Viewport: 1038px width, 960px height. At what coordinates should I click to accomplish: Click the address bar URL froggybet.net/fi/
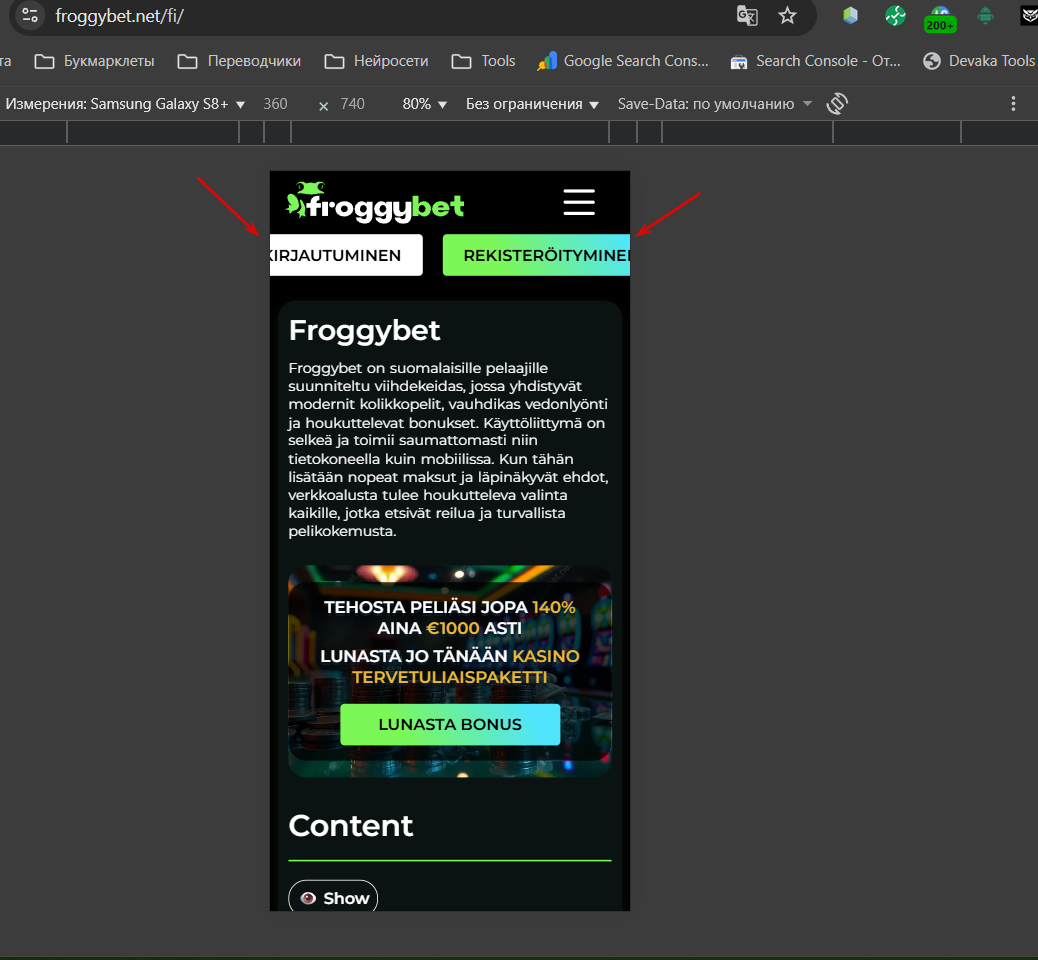click(x=119, y=16)
